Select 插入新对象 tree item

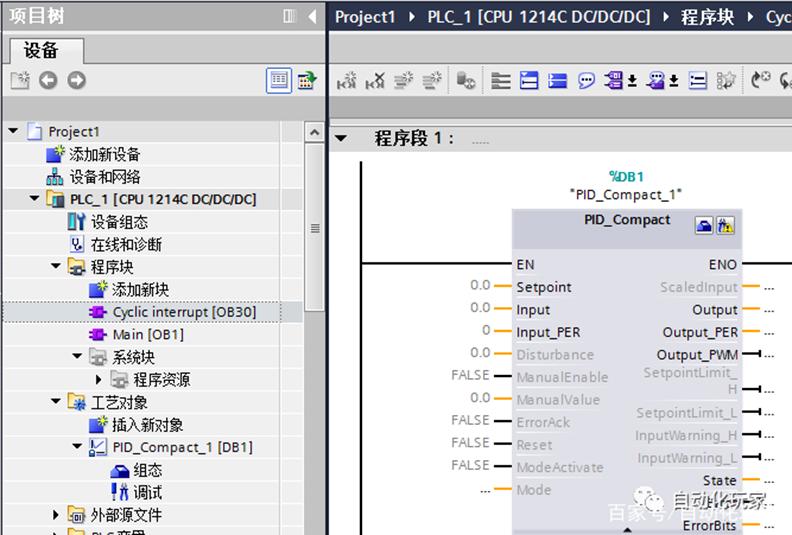click(147, 425)
